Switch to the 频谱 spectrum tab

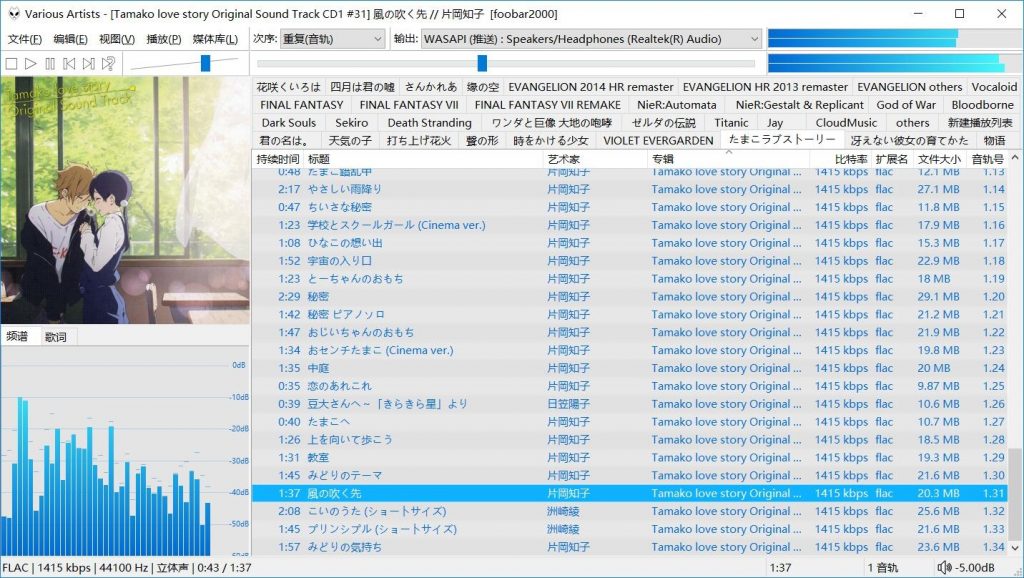18,336
